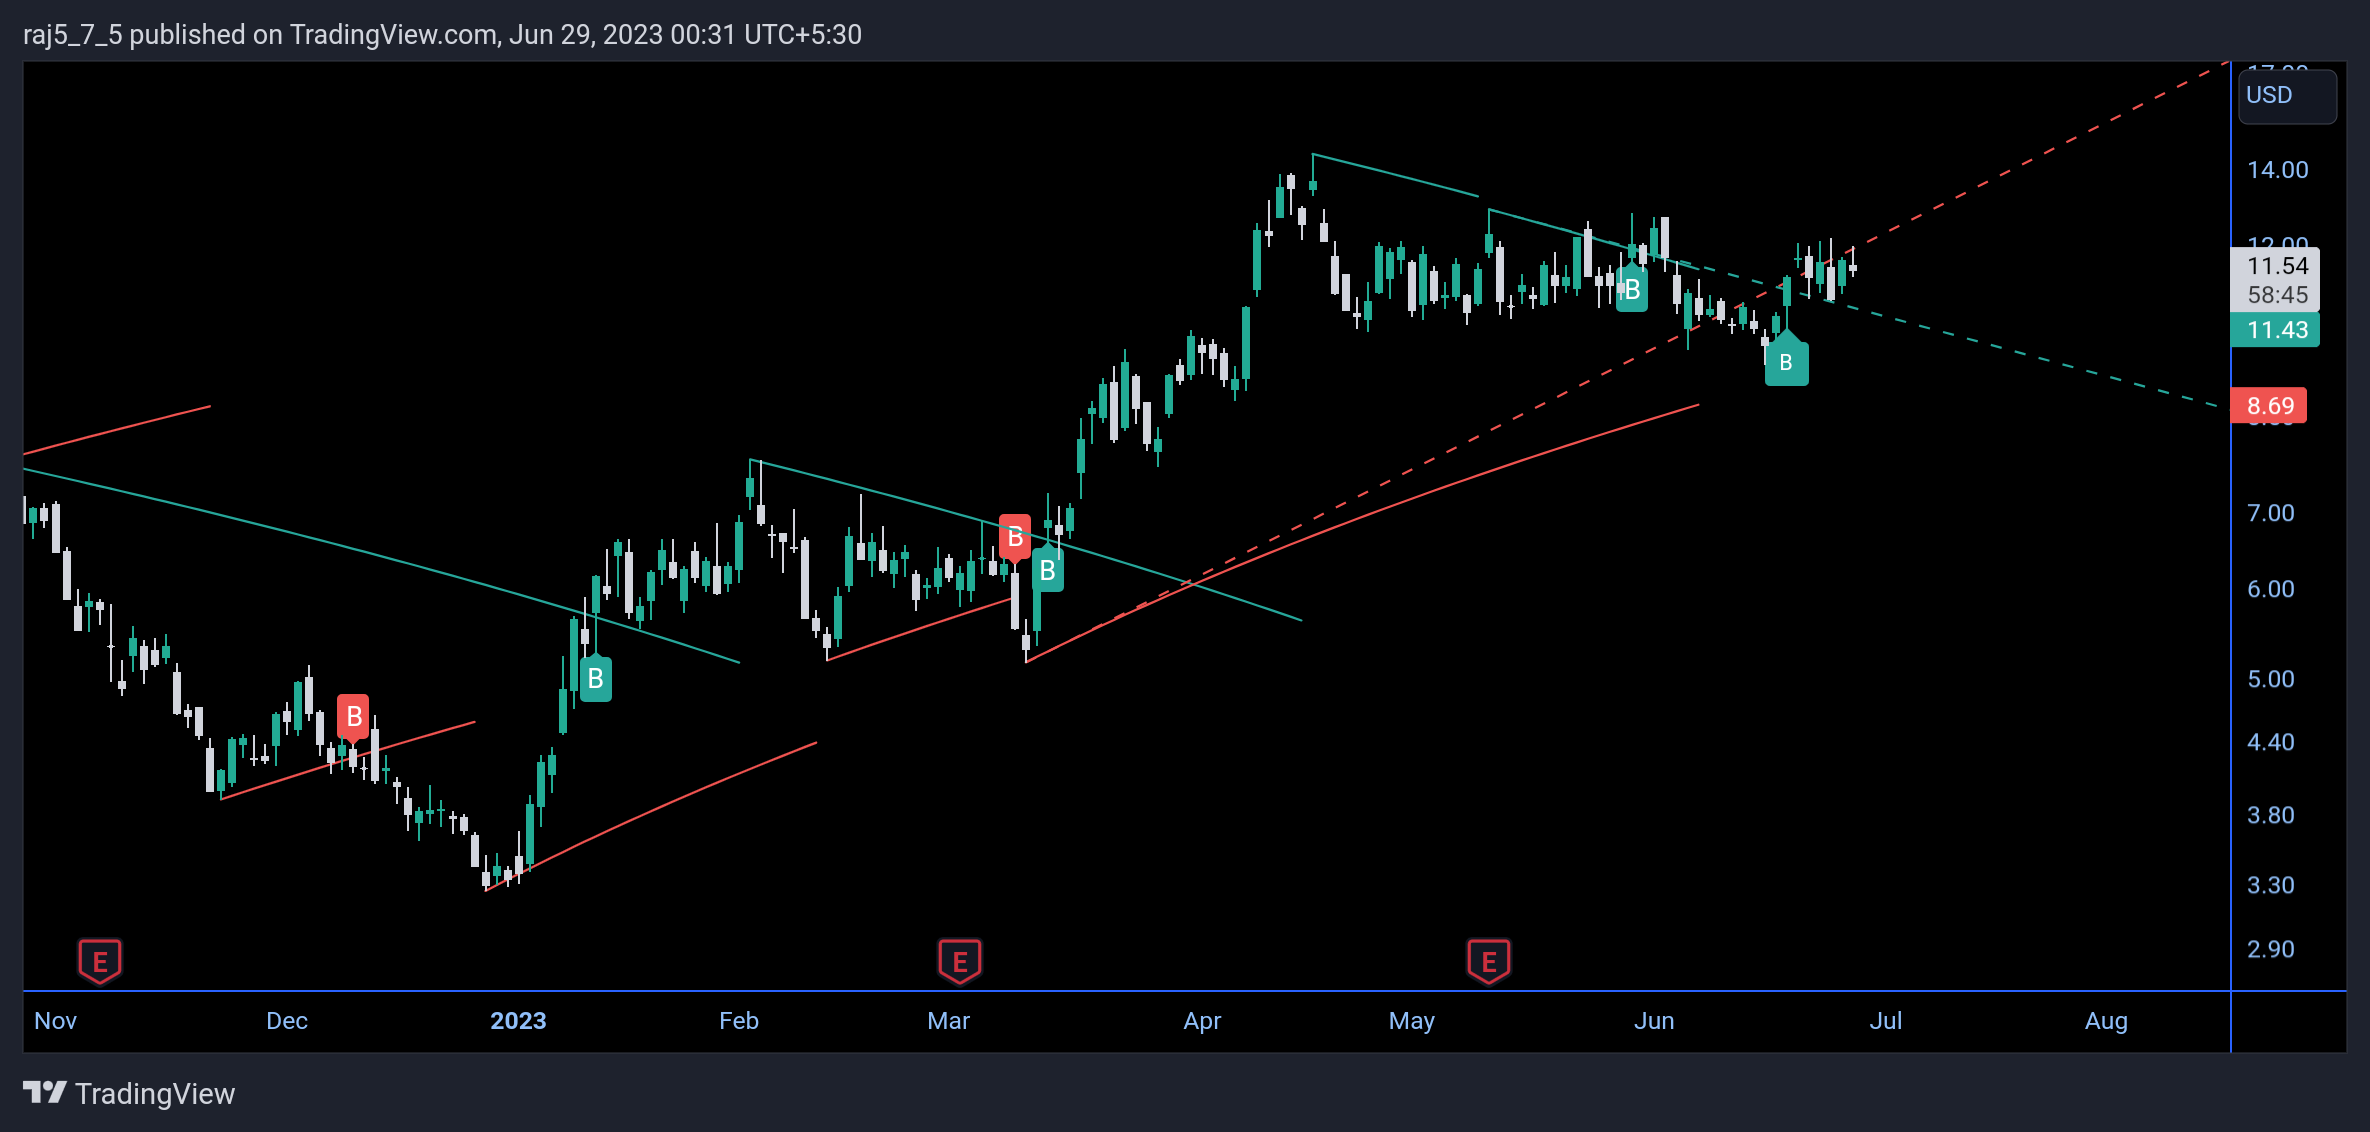
Task: Click the Feb time axis label
Action: click(x=739, y=1021)
